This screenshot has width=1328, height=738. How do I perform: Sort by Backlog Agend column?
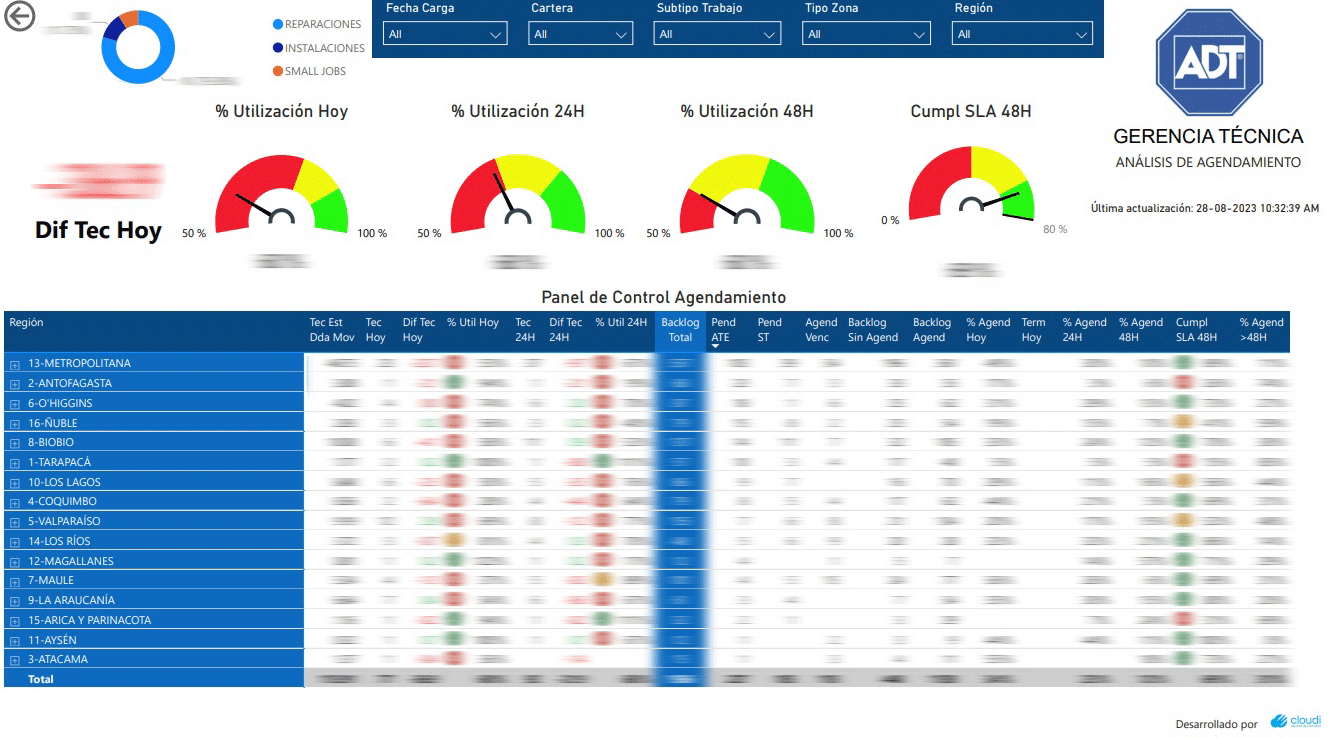(x=932, y=330)
